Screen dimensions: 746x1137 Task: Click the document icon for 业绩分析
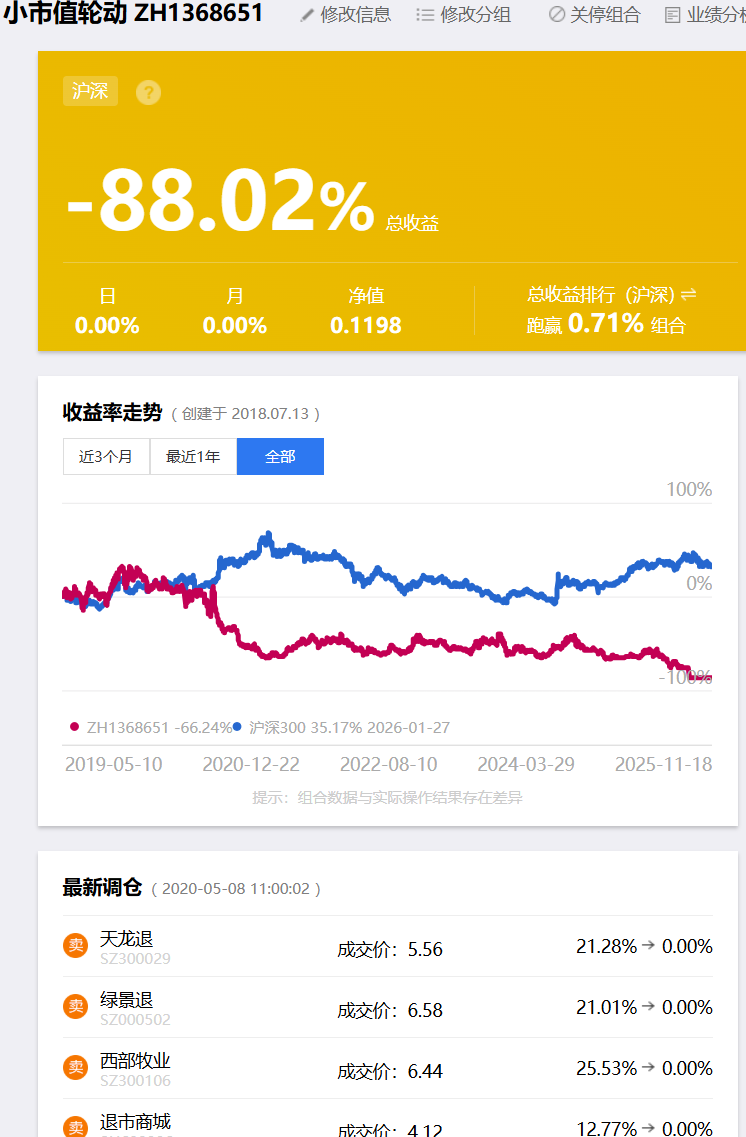pos(673,15)
